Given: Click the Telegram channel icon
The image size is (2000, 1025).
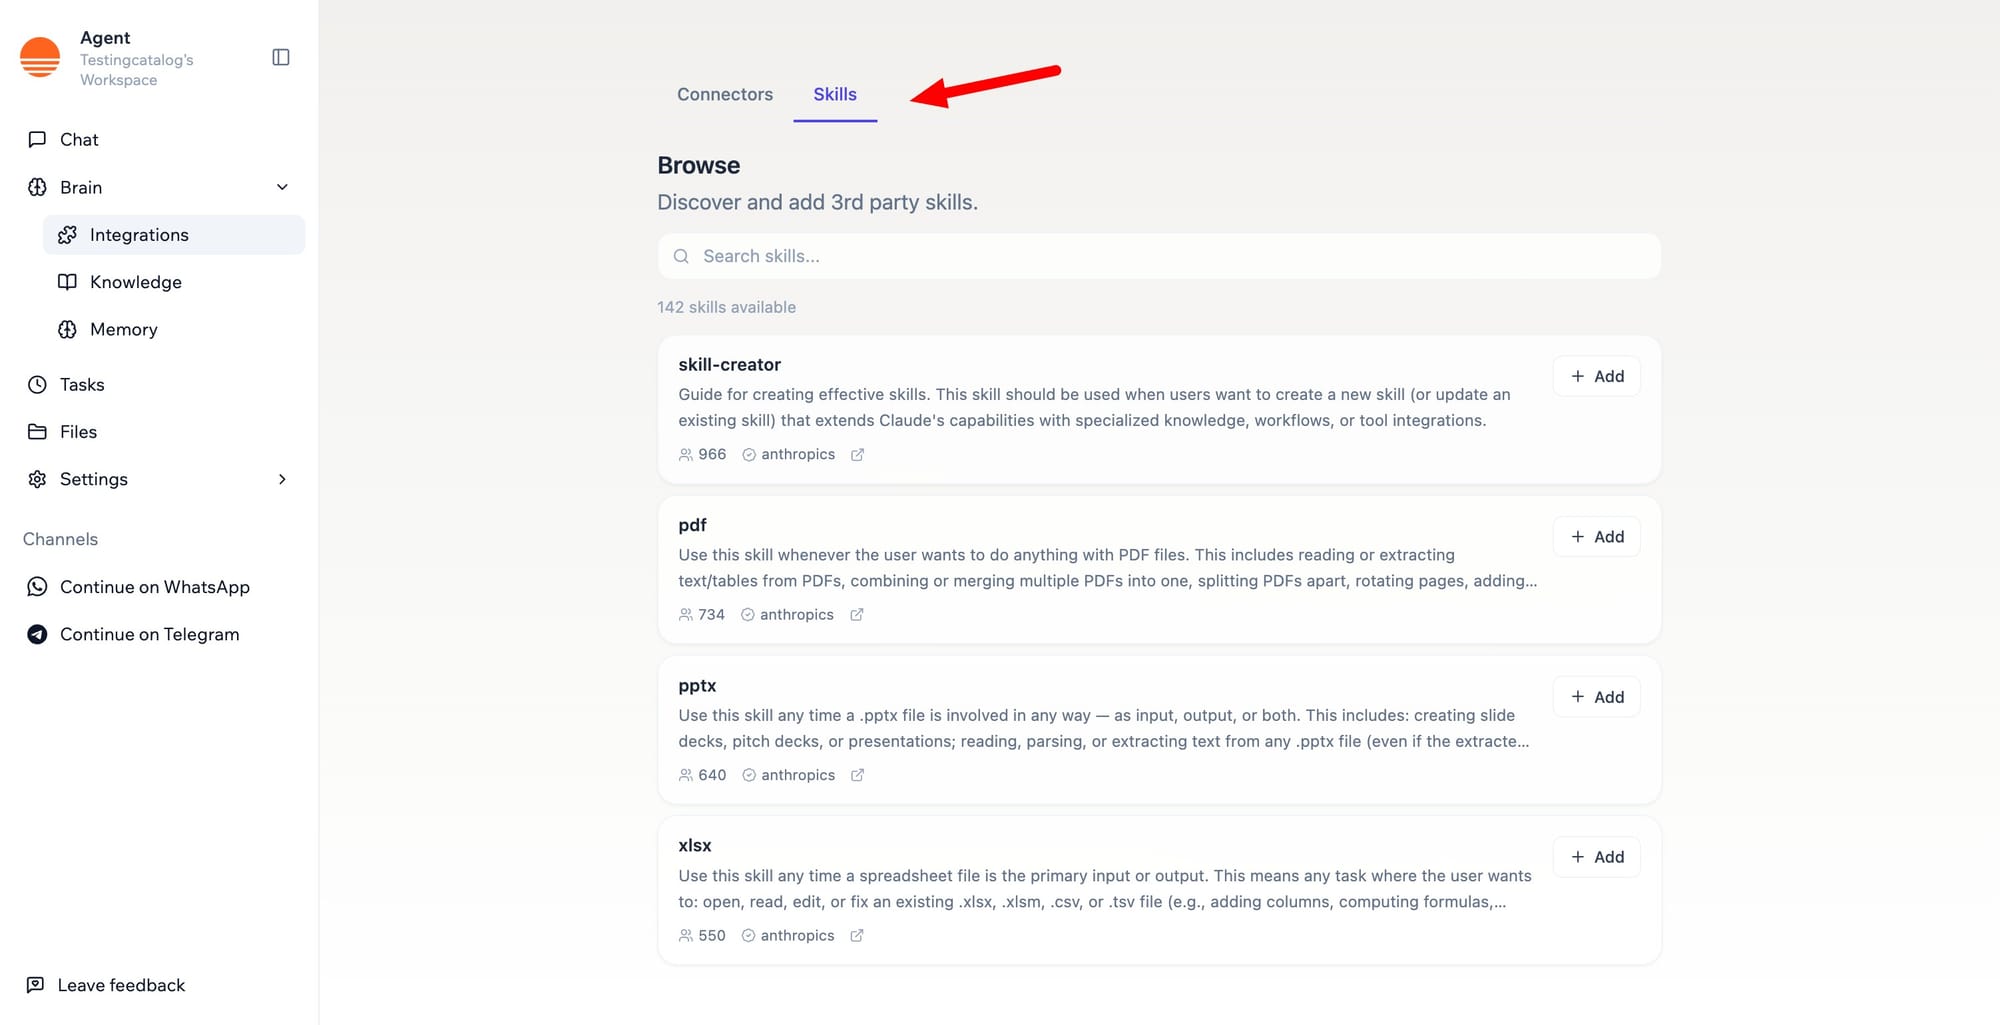Looking at the screenshot, I should [37, 634].
